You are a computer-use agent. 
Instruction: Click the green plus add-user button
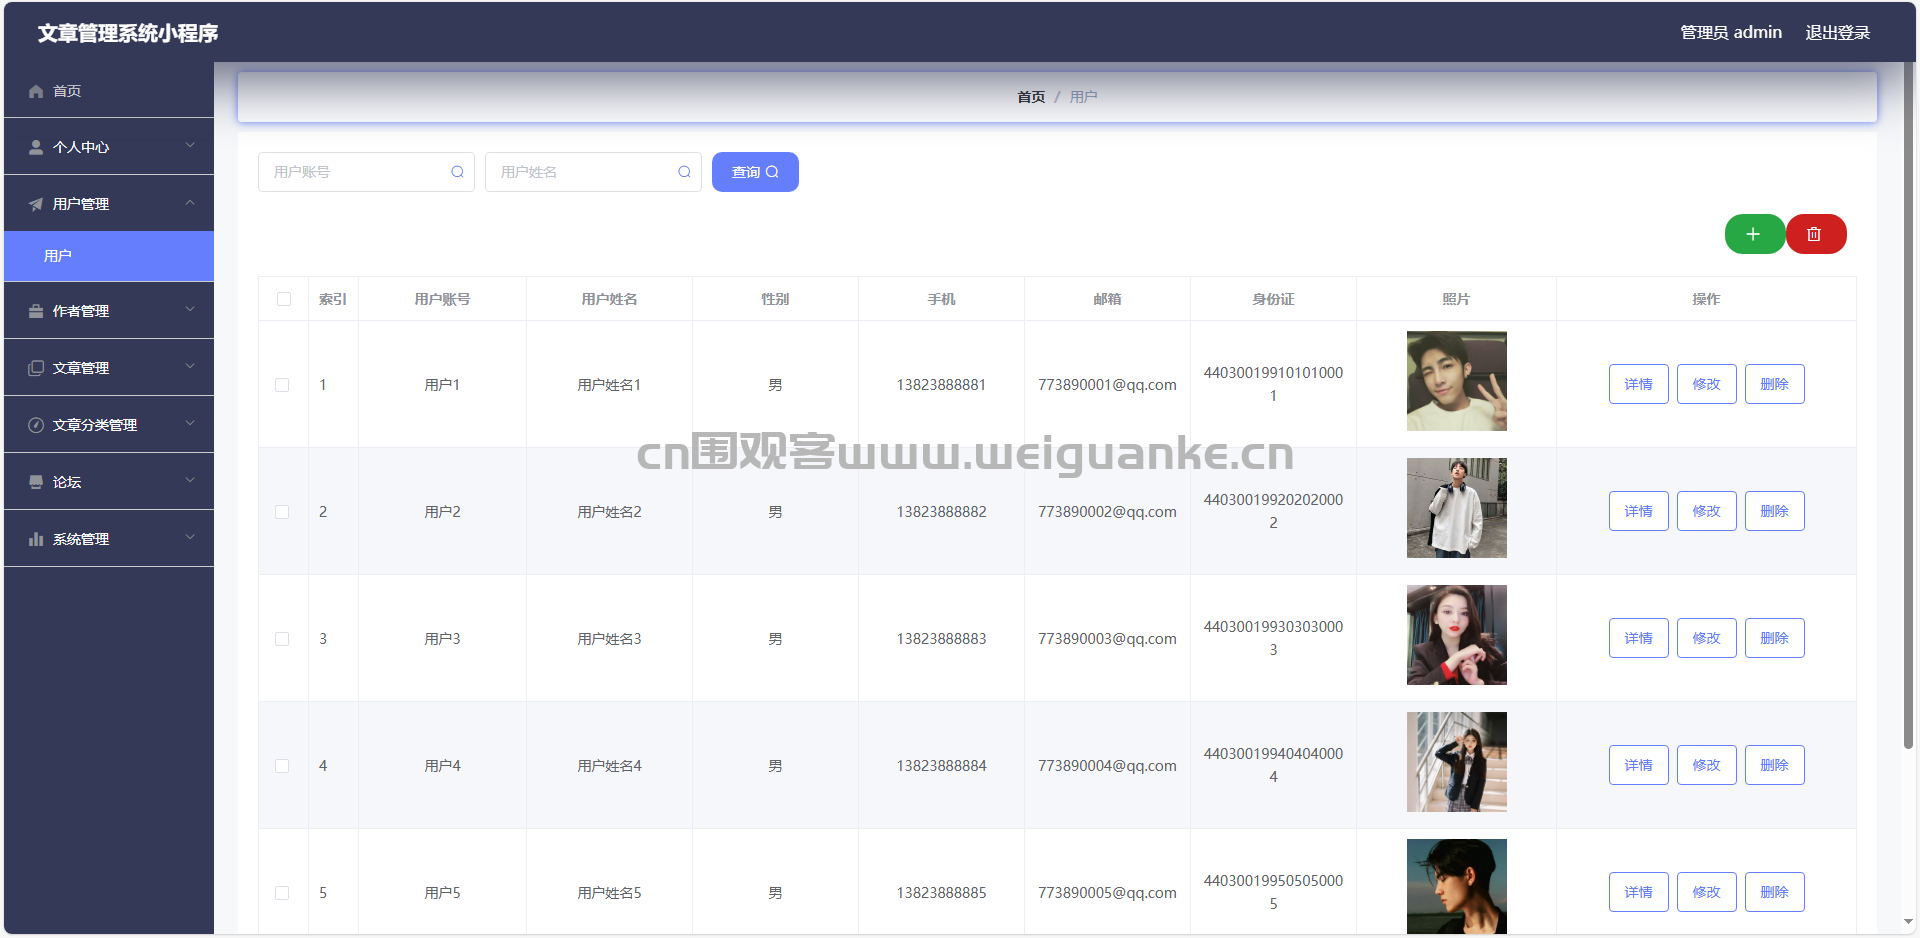tap(1754, 234)
